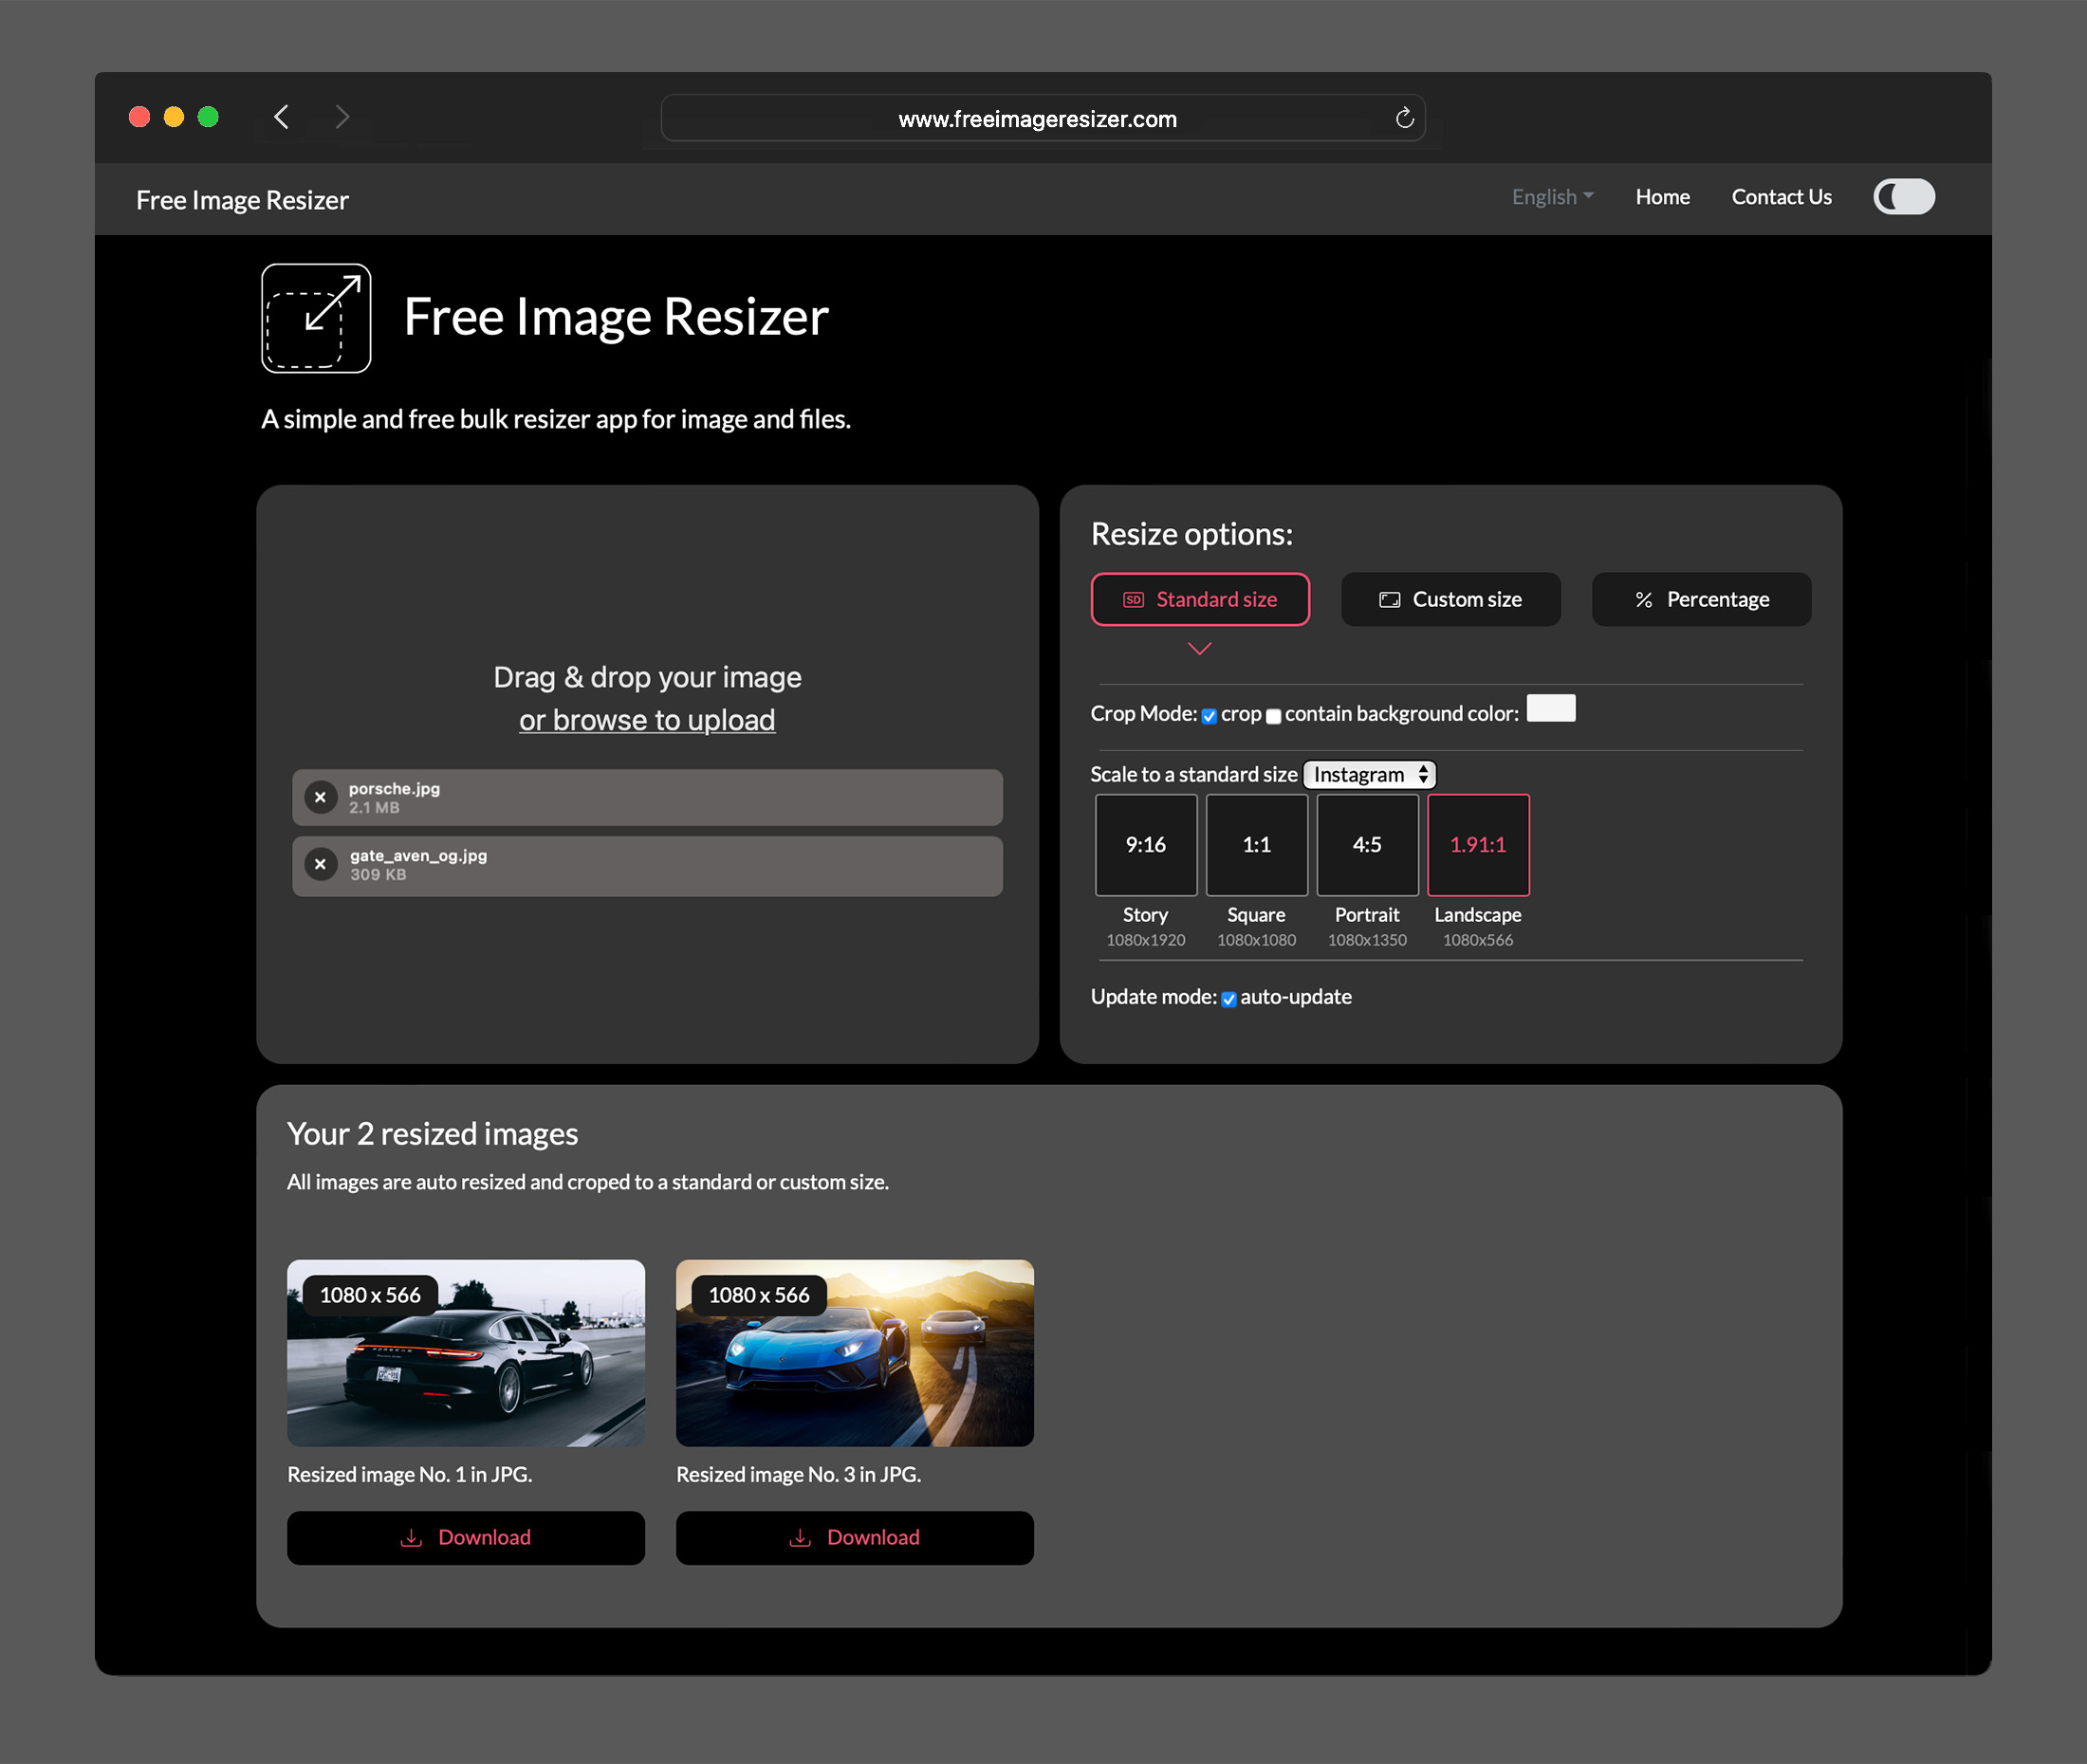
Task: Click the Home menu item
Action: (x=1662, y=196)
